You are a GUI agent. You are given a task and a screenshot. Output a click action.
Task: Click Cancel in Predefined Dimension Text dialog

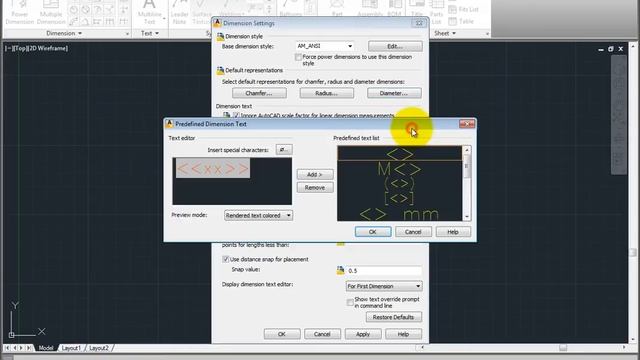point(413,232)
